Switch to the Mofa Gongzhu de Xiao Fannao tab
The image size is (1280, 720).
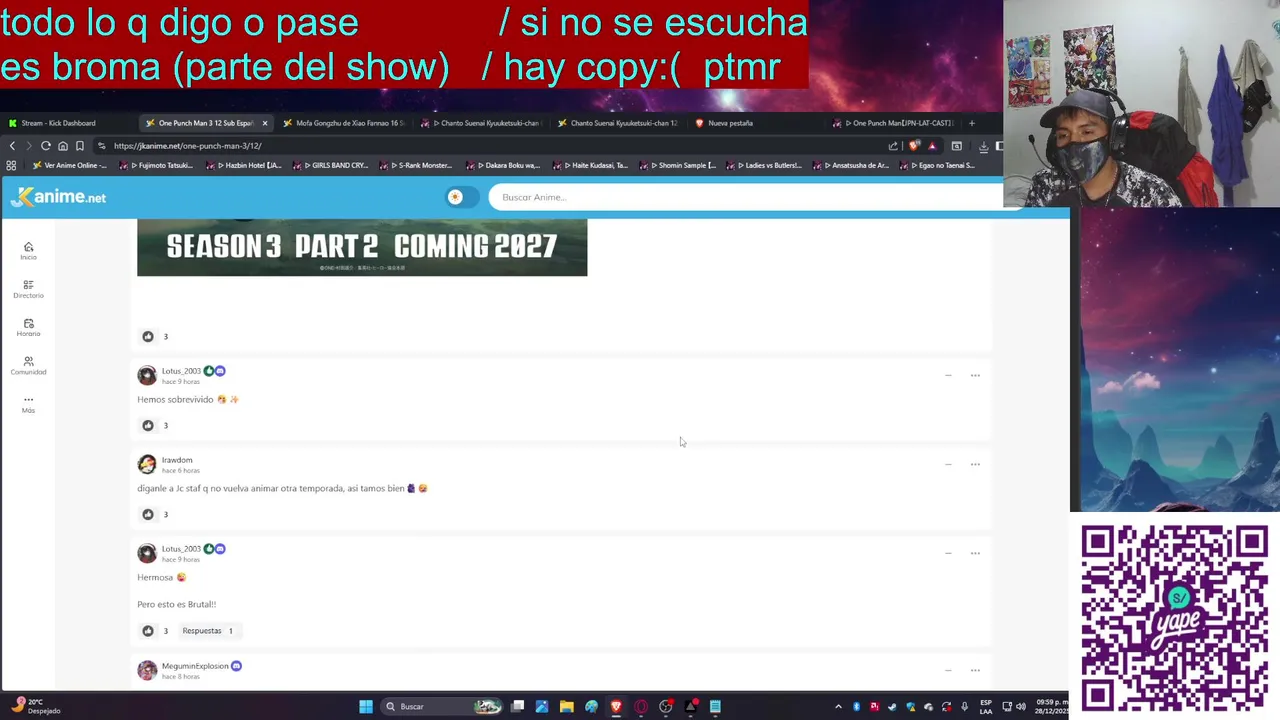click(x=343, y=123)
